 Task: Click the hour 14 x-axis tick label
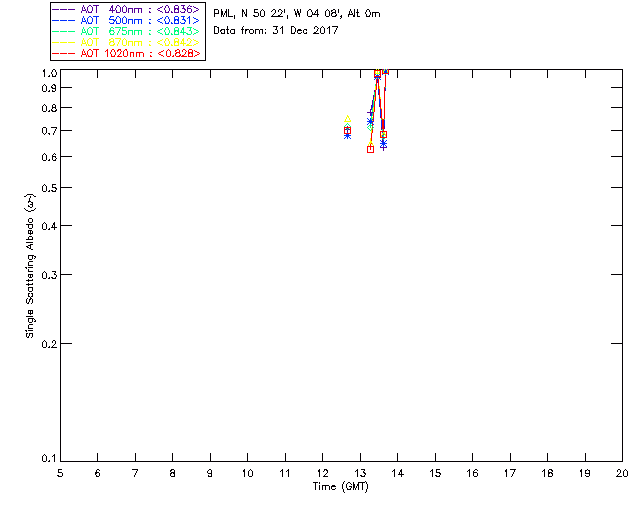(398, 473)
